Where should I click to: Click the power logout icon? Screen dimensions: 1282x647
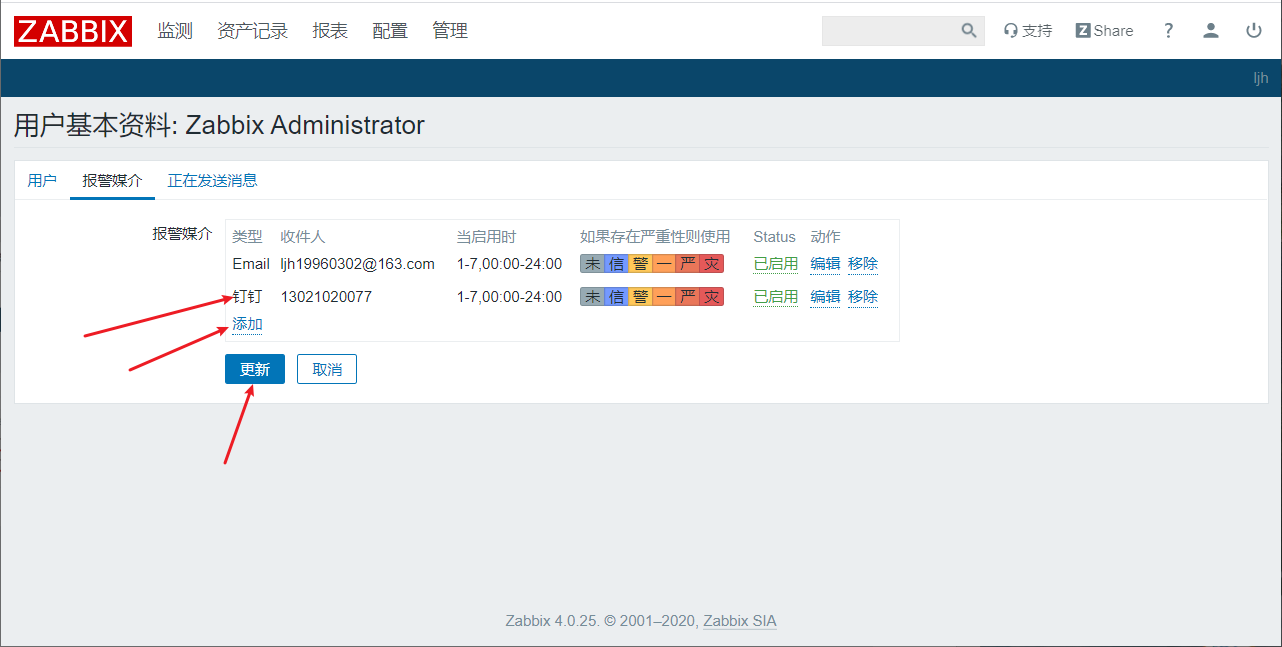[1254, 31]
